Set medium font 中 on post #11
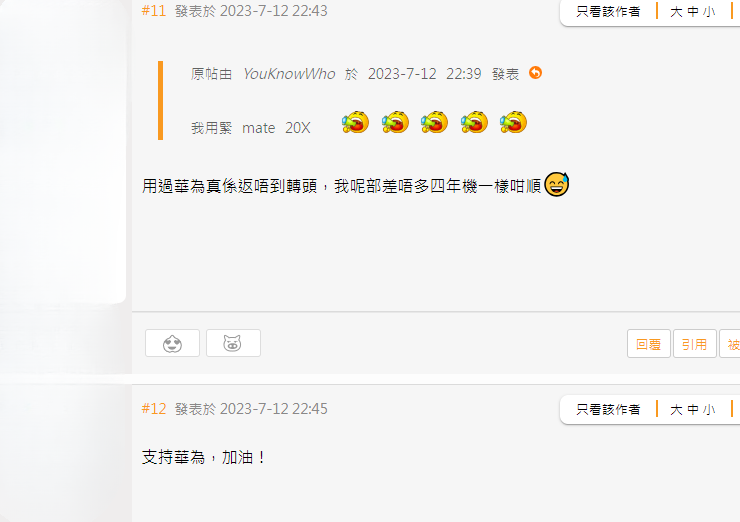Image resolution: width=740 pixels, height=522 pixels. pos(693,12)
